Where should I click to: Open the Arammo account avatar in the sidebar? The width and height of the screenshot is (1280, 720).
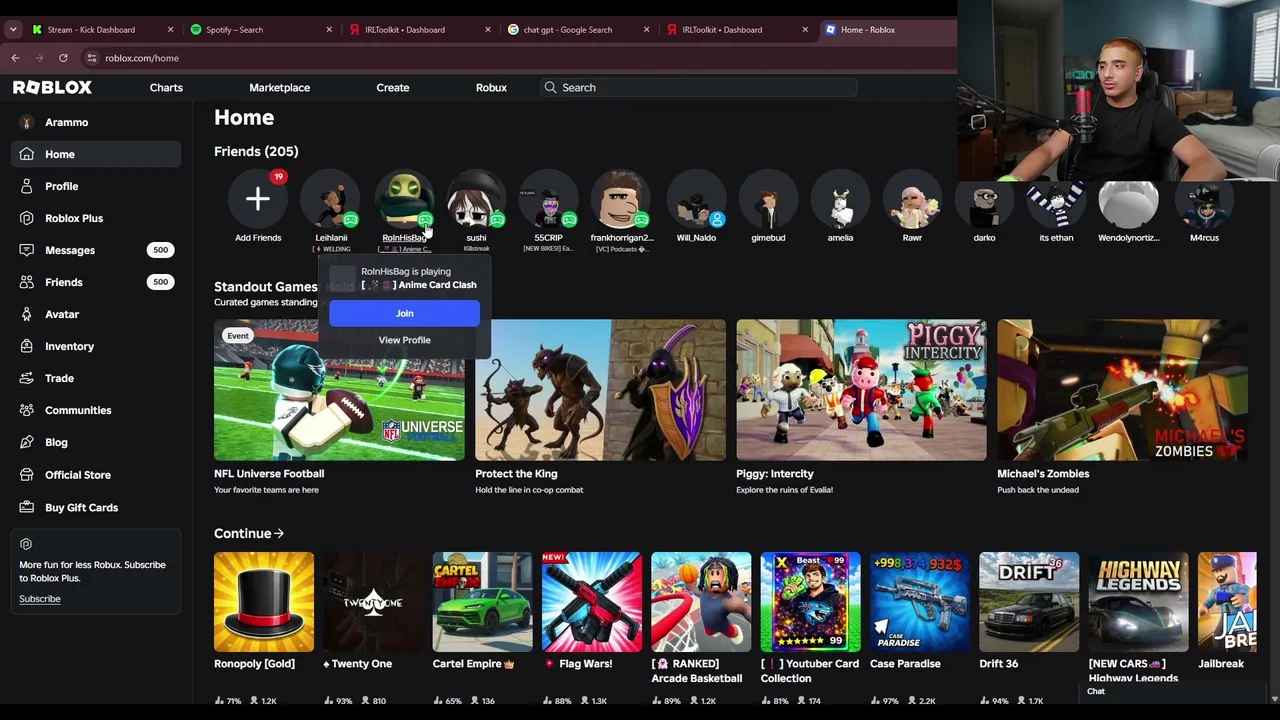26,122
